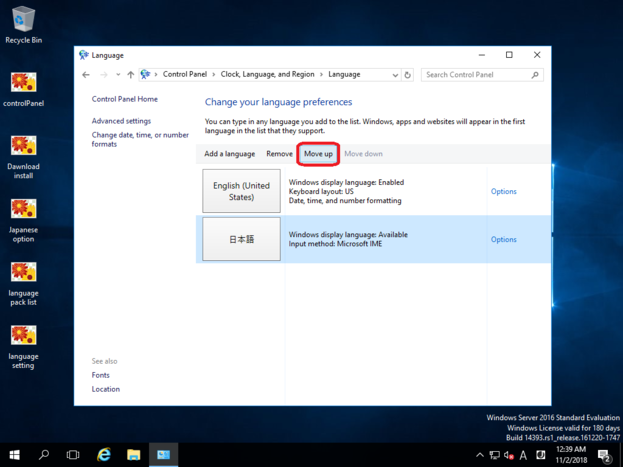Select the Japanese option desktop icon

23,220
